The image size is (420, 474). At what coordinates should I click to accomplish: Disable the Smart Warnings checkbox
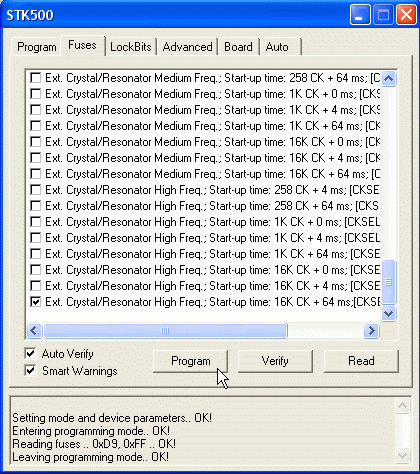pyautogui.click(x=30, y=370)
